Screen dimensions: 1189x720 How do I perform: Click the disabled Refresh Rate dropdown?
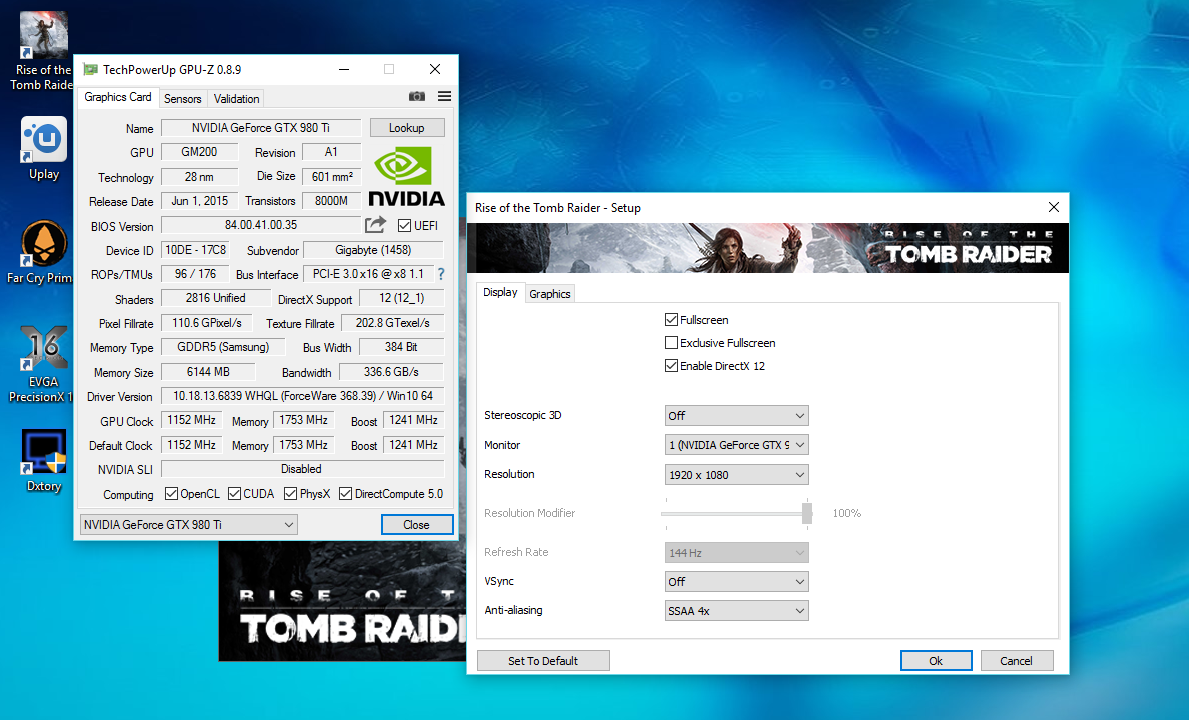736,553
